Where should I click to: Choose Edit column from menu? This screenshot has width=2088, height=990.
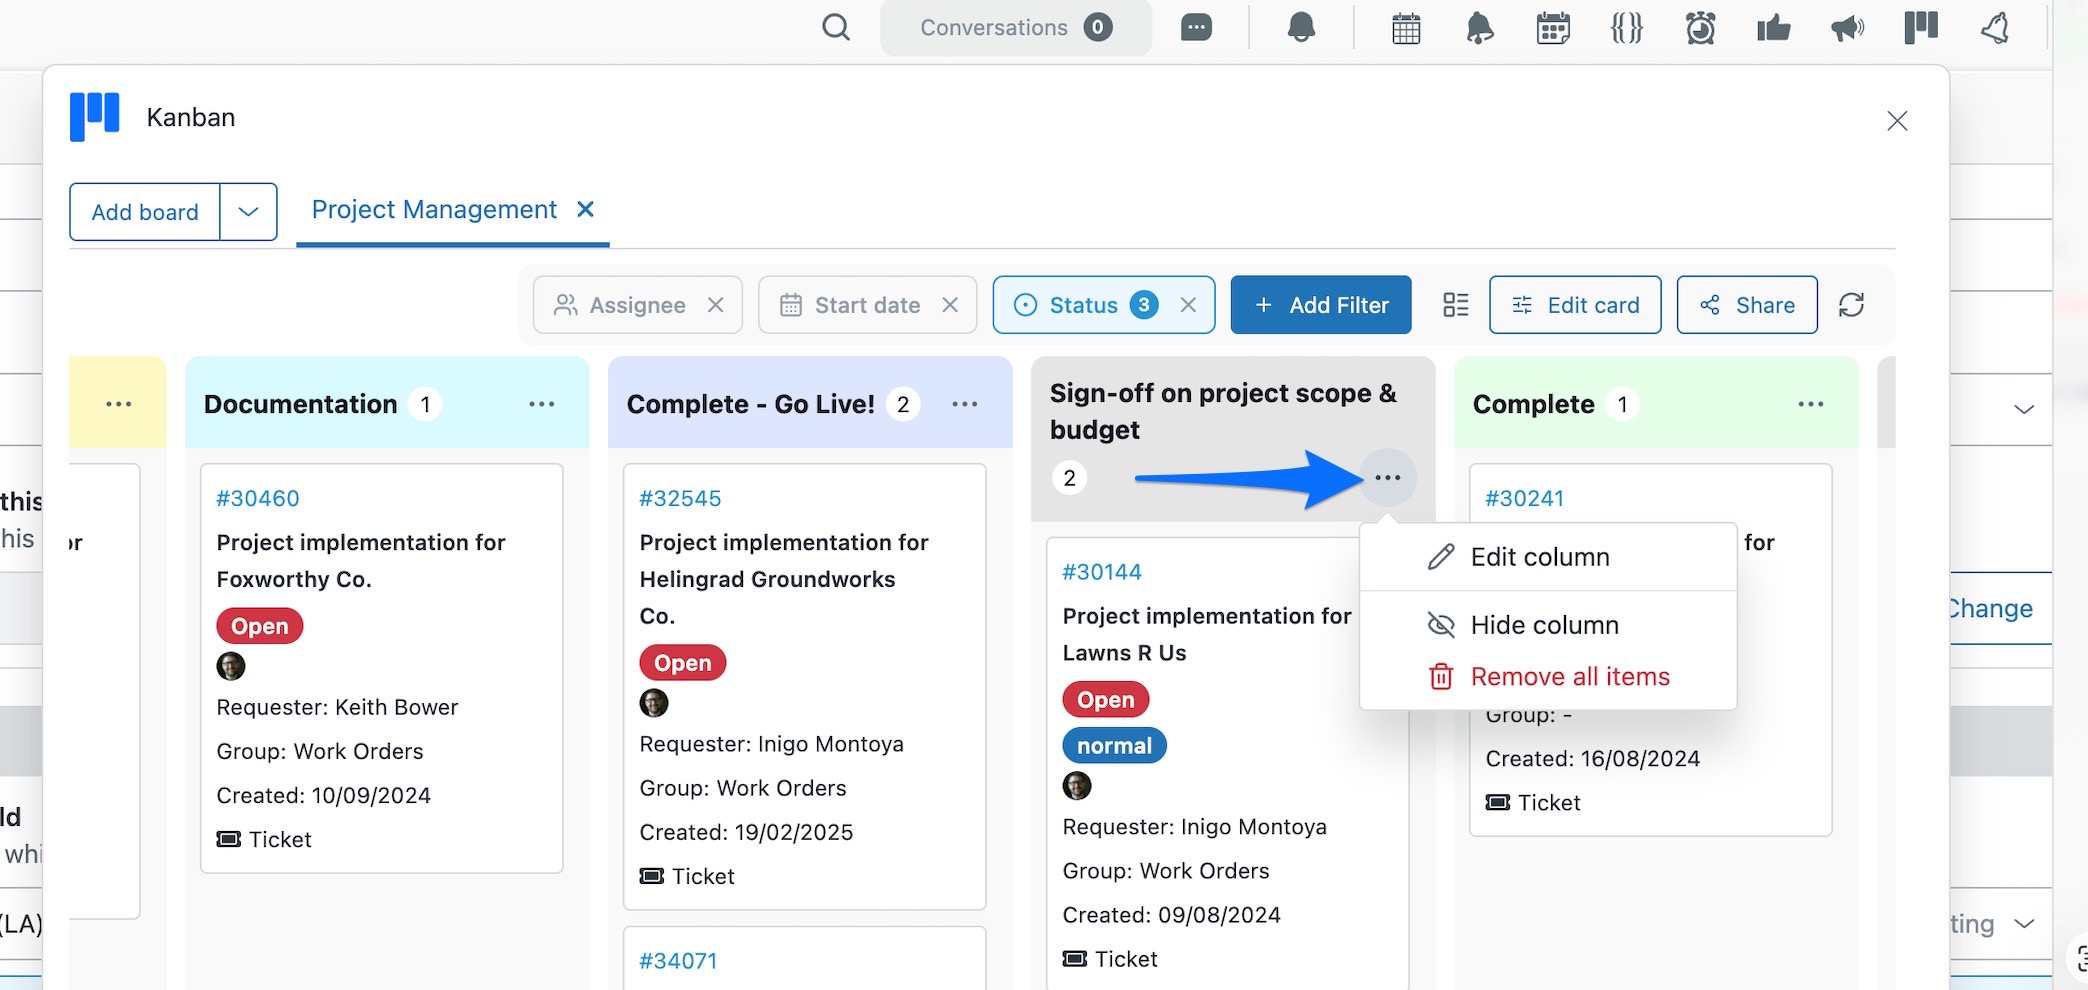tap(1548, 557)
